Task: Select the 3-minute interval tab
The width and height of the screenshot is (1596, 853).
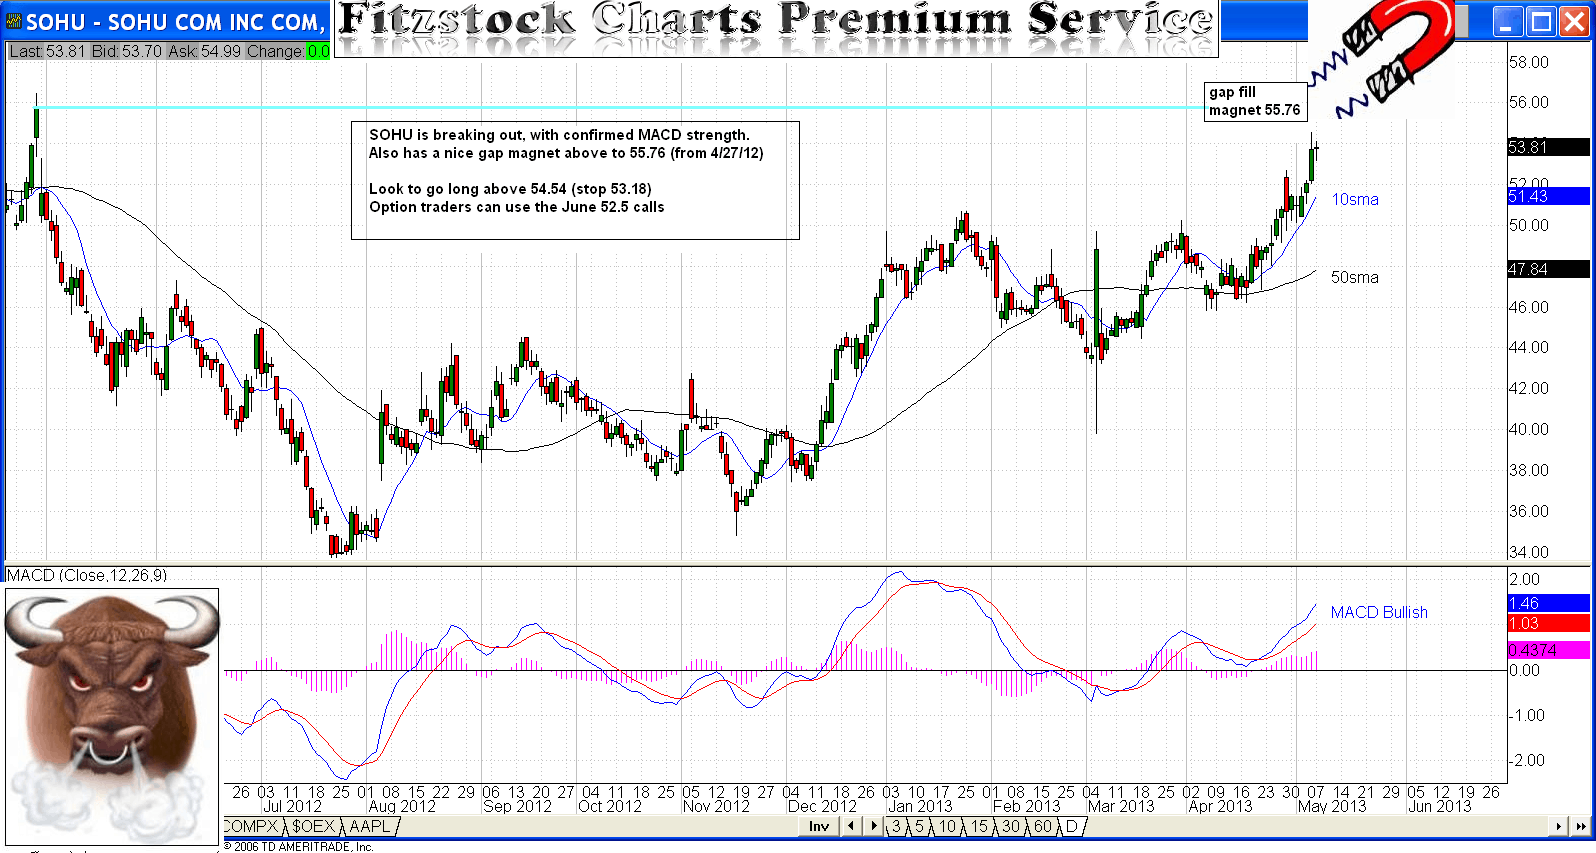Action: coord(896,826)
